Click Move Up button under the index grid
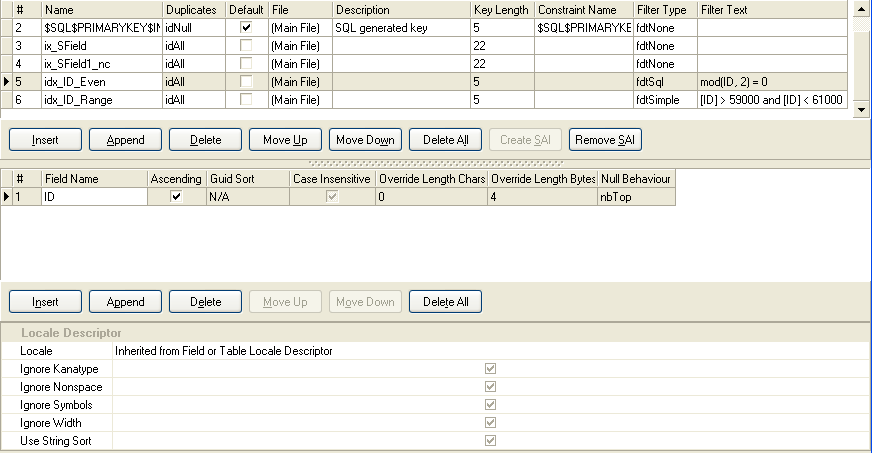The width and height of the screenshot is (872, 453). 285,140
